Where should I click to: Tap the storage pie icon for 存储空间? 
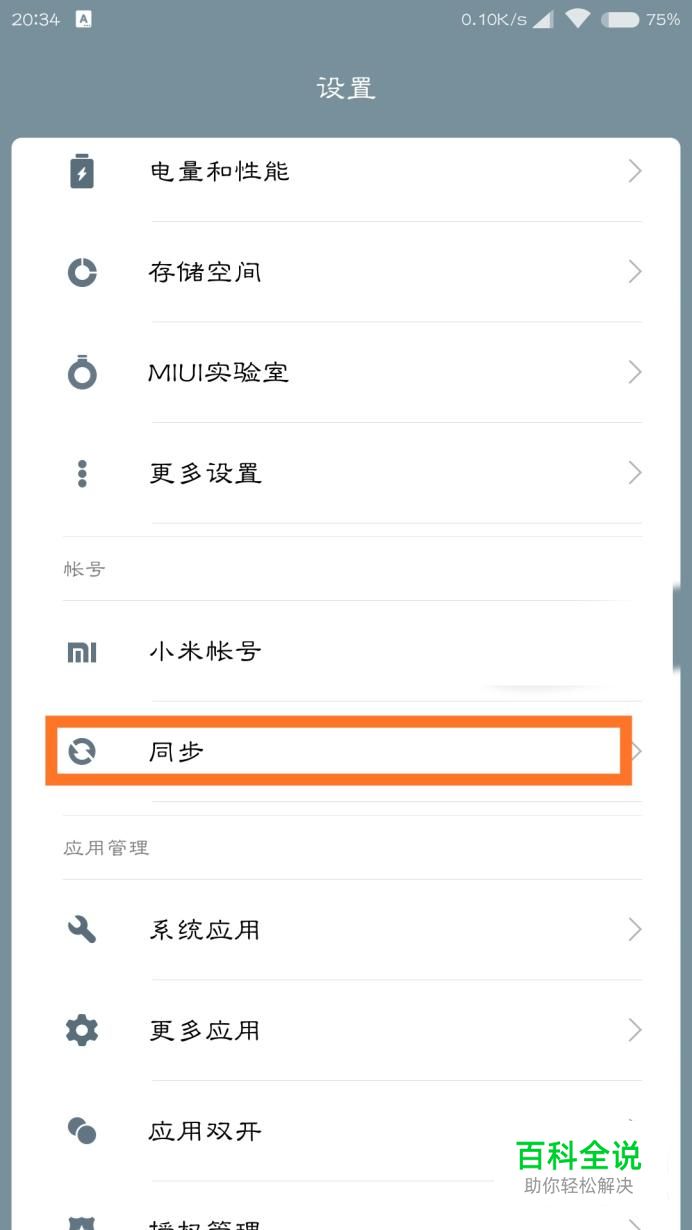tap(82, 272)
